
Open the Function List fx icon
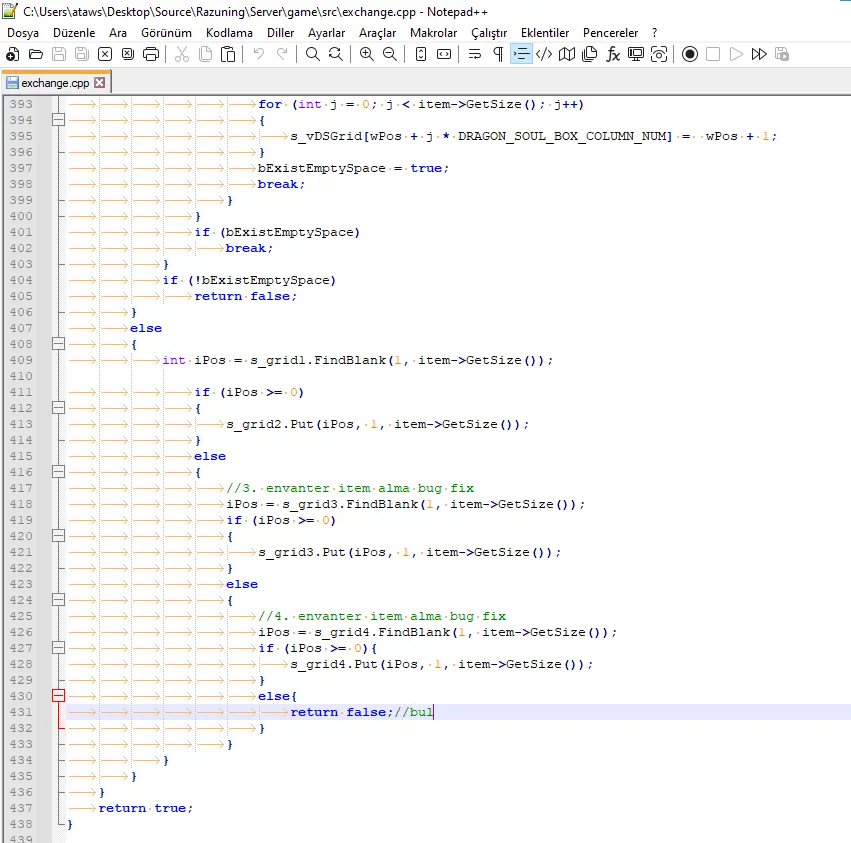613,54
